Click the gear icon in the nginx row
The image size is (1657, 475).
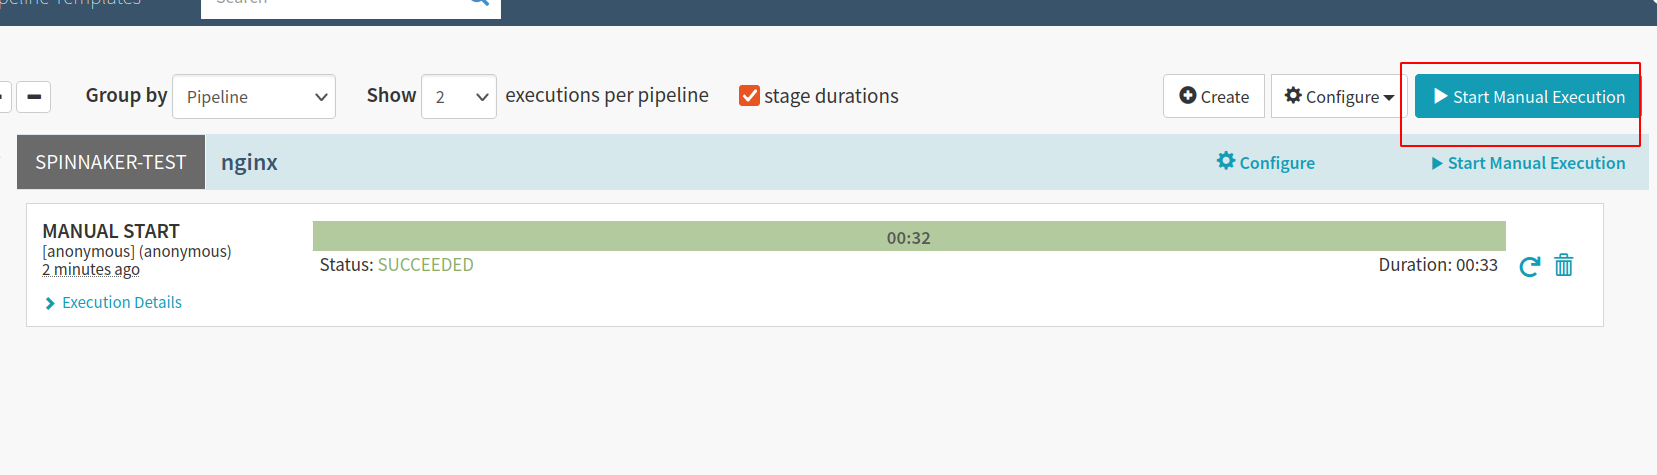point(1226,161)
